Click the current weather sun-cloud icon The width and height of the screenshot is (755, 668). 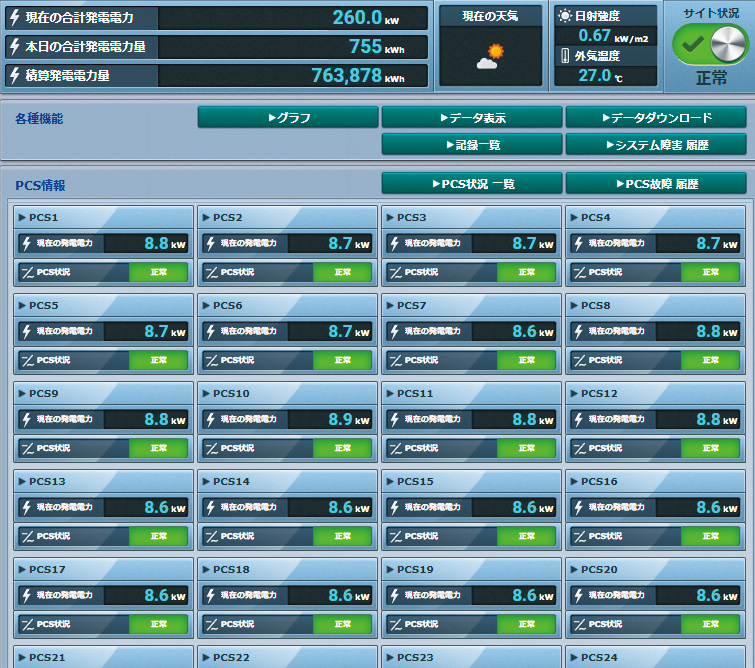(x=490, y=56)
